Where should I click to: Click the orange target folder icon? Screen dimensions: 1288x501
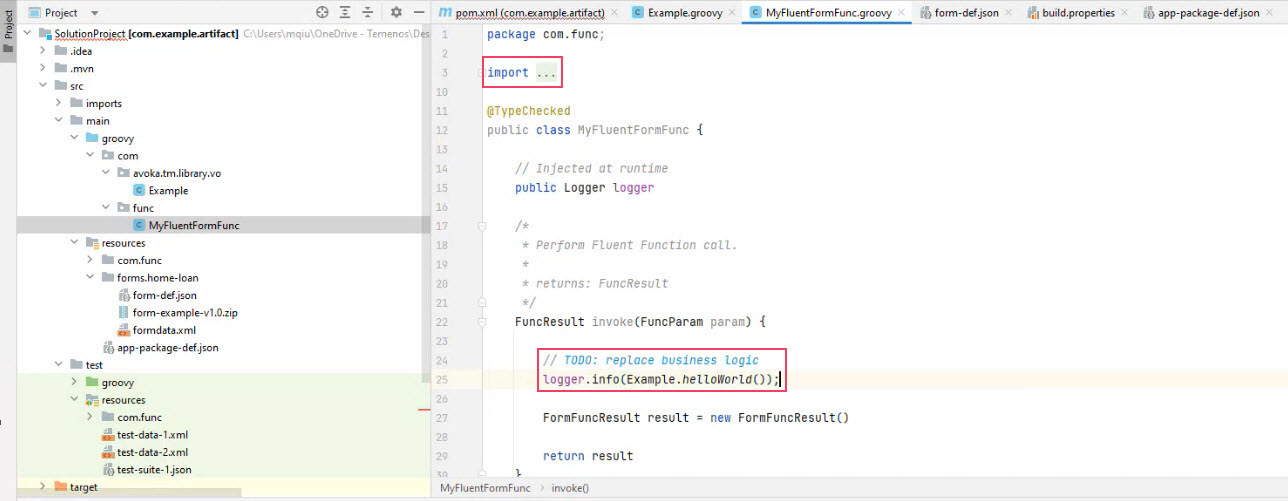coord(61,486)
